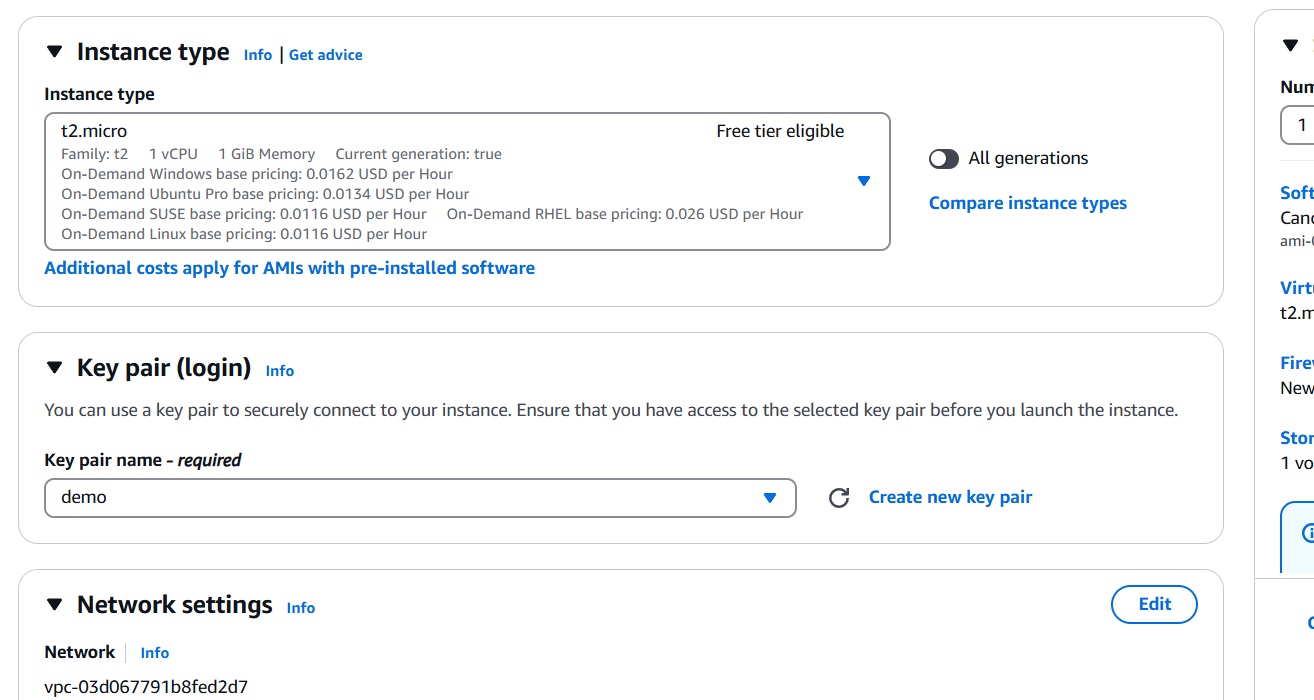This screenshot has height=700, width=1314.
Task: Click the number of instances field in Summary
Action: tap(1298, 125)
